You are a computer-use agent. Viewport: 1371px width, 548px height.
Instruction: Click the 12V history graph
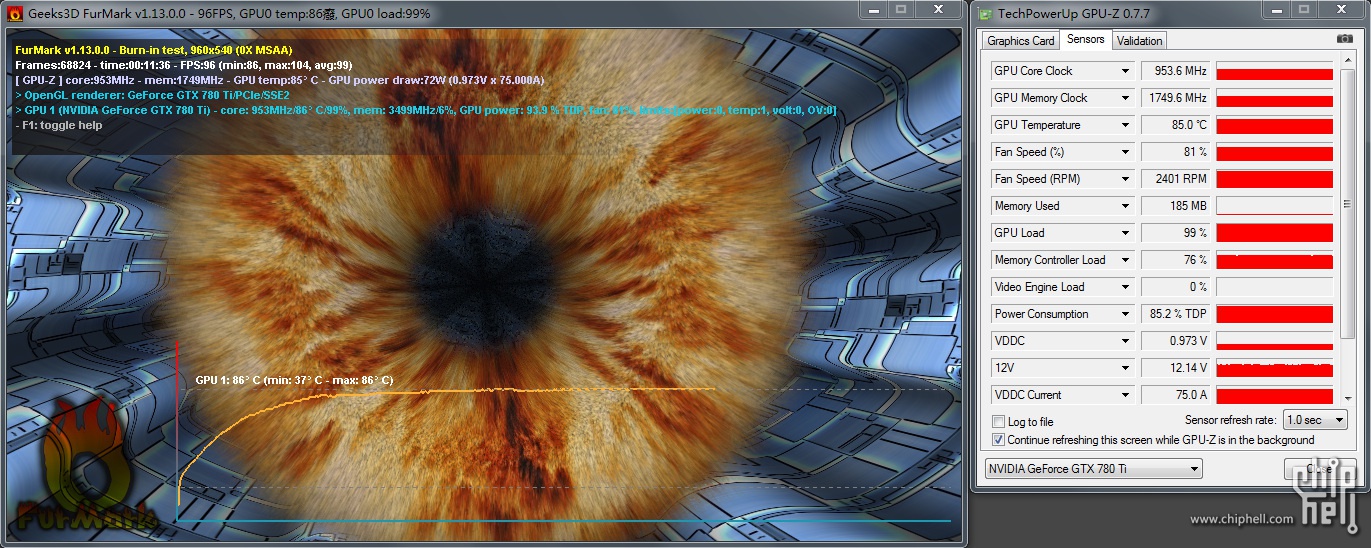[1275, 368]
